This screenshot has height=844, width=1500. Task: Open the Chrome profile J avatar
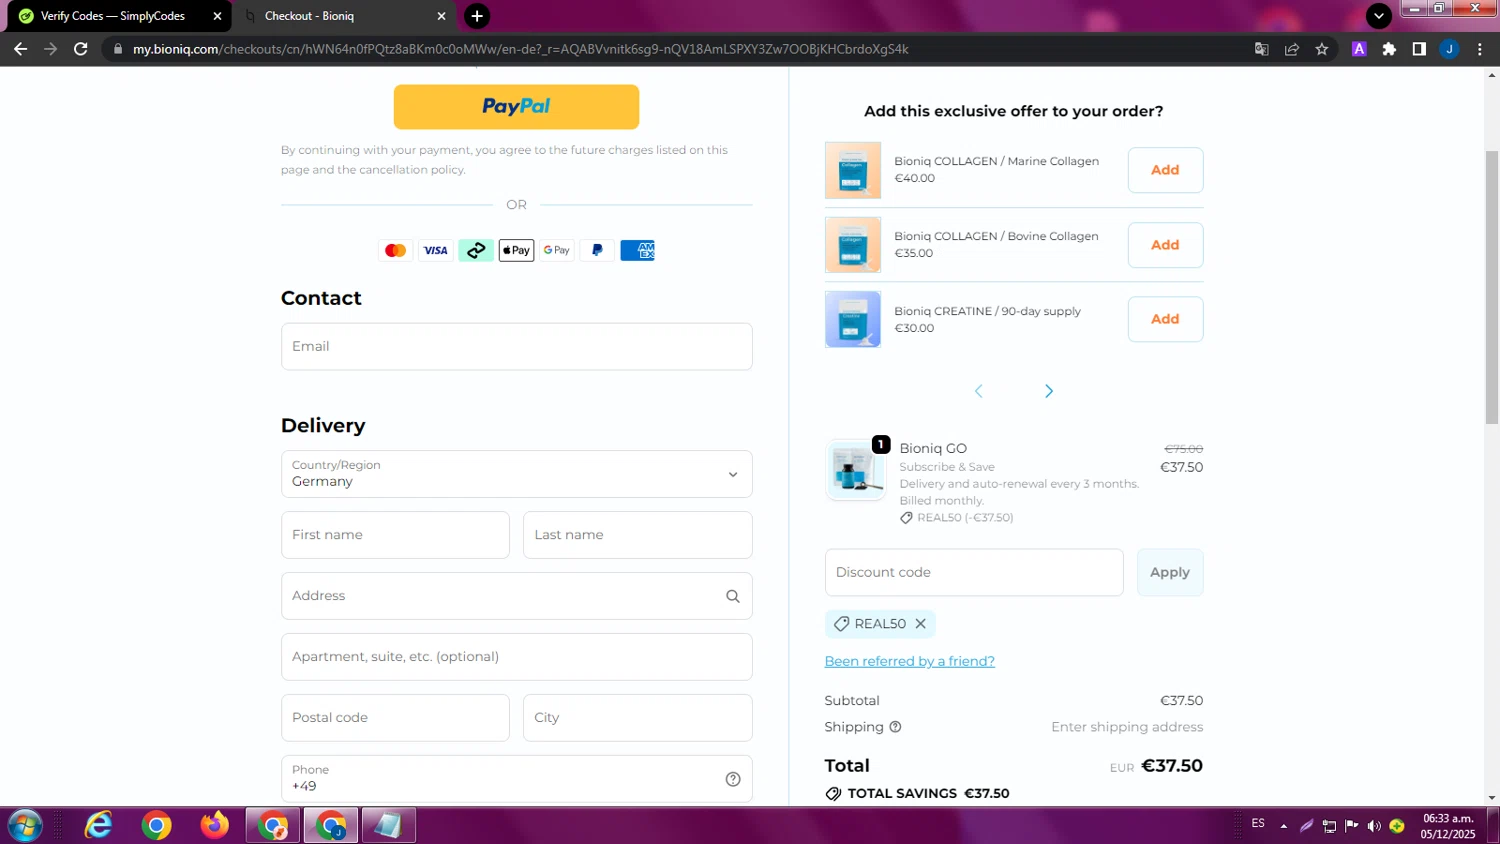pyautogui.click(x=1449, y=49)
